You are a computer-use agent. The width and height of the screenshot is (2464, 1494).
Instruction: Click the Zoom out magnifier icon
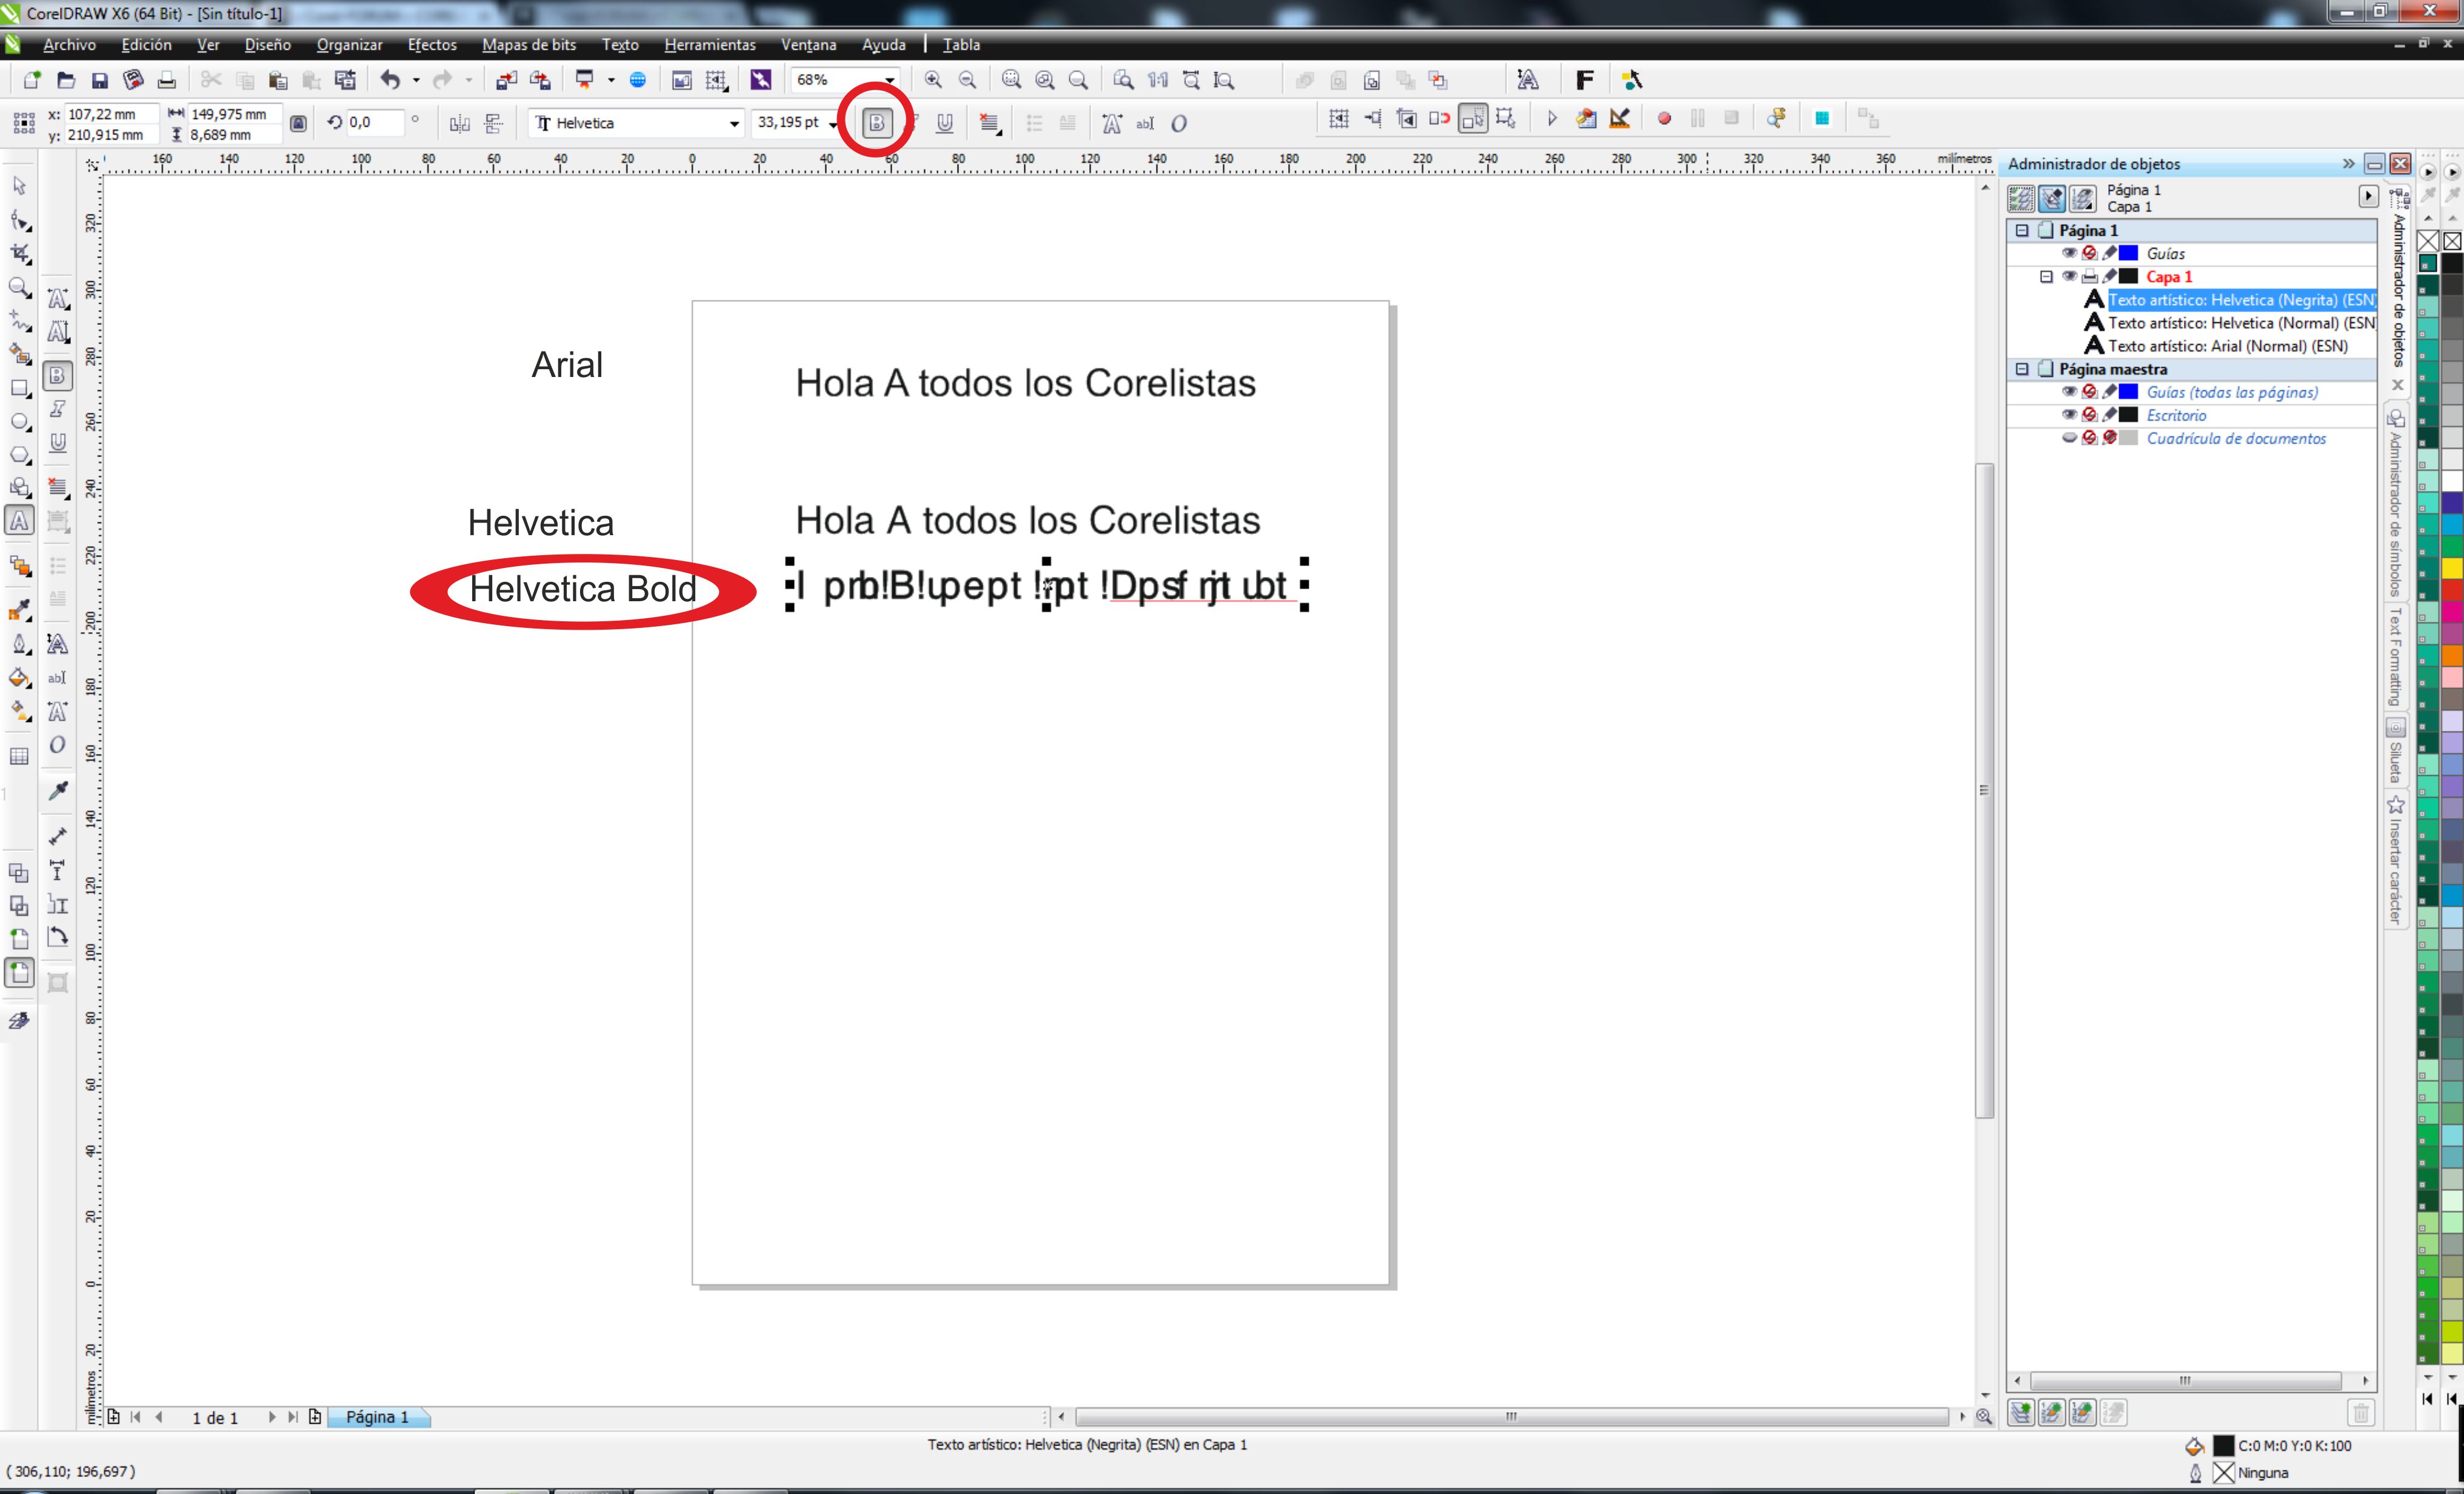(967, 80)
